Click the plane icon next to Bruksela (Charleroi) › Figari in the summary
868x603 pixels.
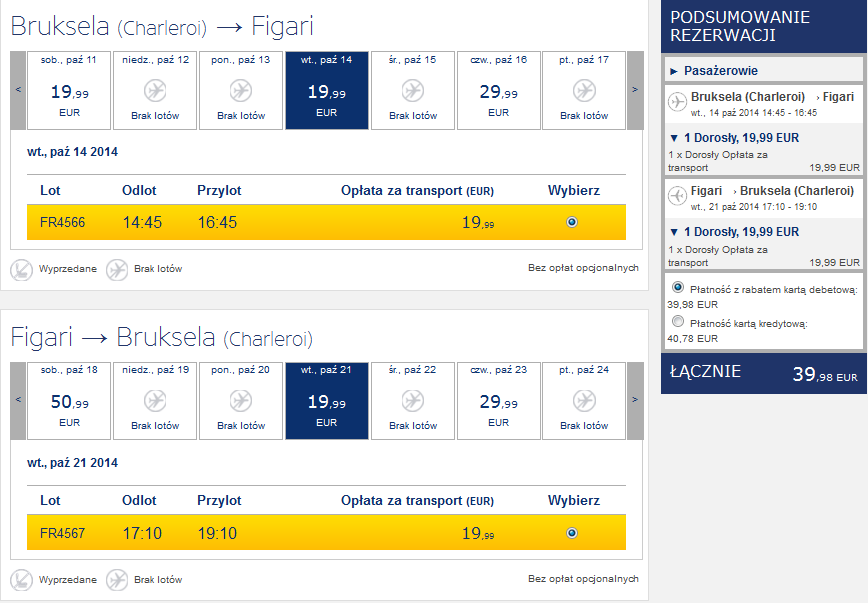tap(678, 102)
